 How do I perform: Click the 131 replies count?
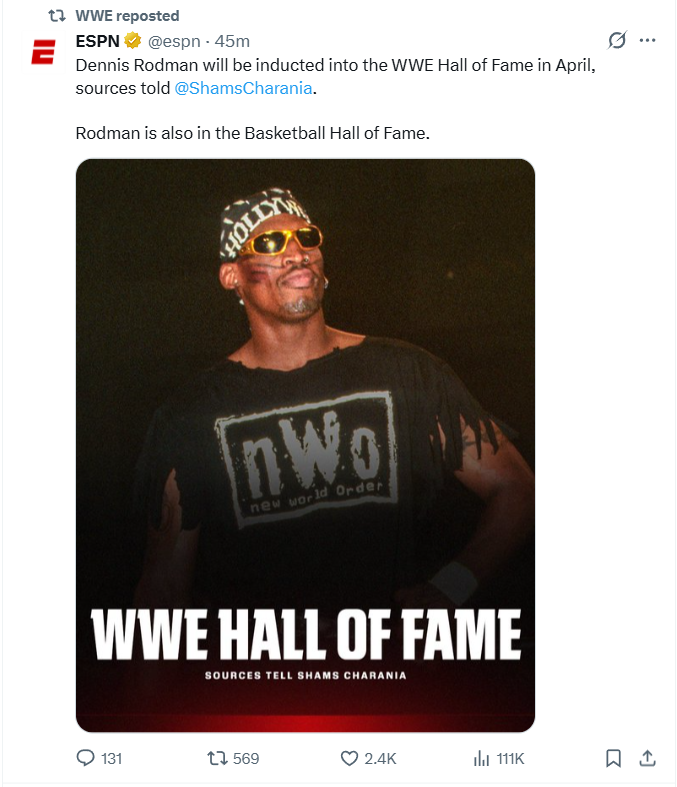pyautogui.click(x=111, y=758)
